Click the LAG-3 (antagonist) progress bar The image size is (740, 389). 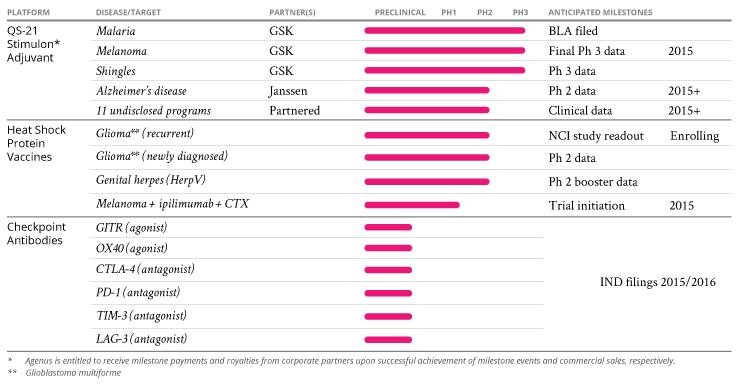point(388,339)
